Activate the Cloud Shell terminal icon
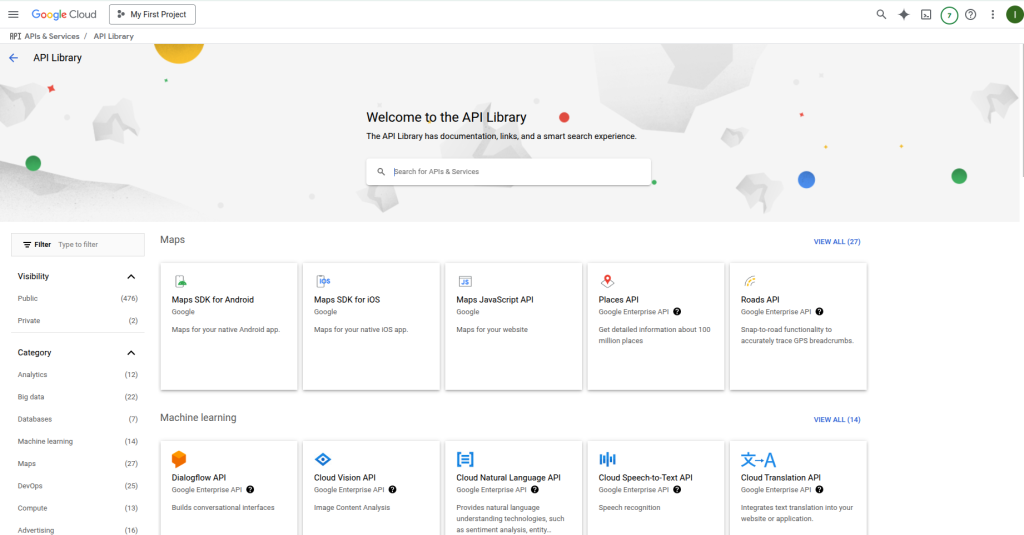This screenshot has width=1024, height=535. pos(926,15)
